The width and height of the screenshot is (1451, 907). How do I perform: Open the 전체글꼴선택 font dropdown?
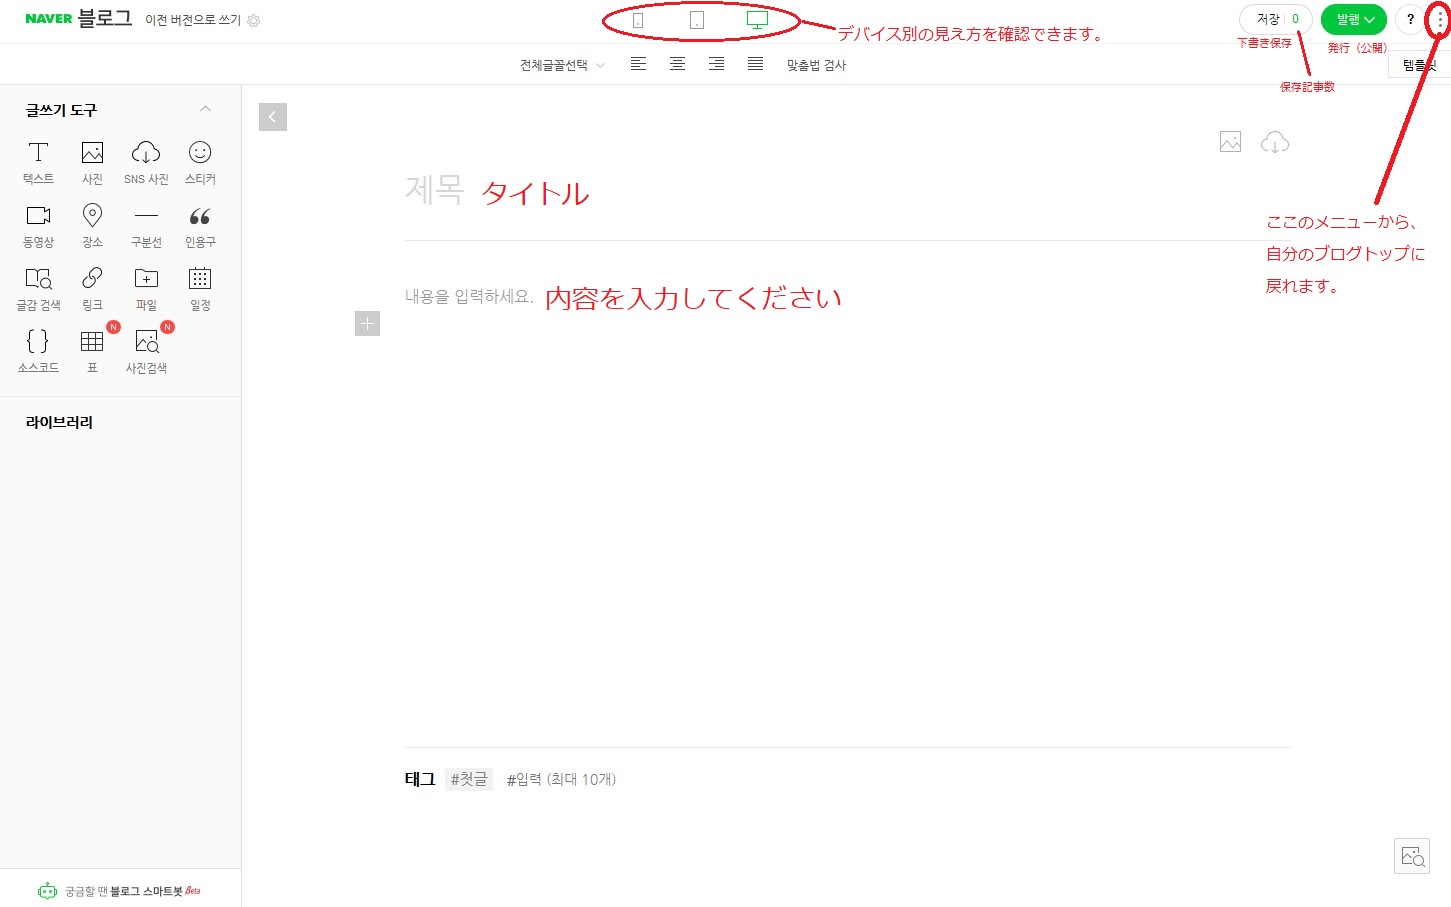[x=562, y=65]
